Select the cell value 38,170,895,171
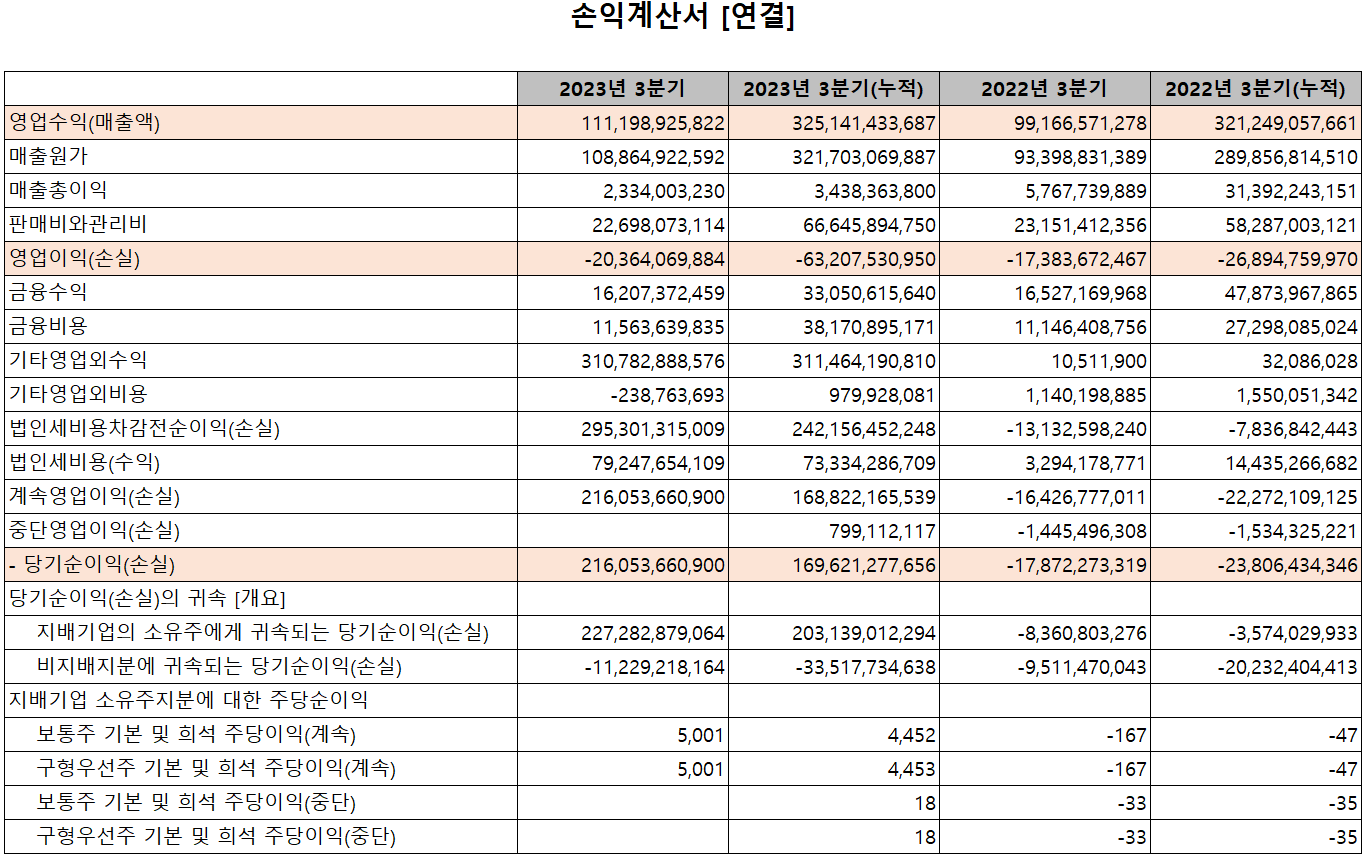1365x857 pixels. (x=870, y=328)
